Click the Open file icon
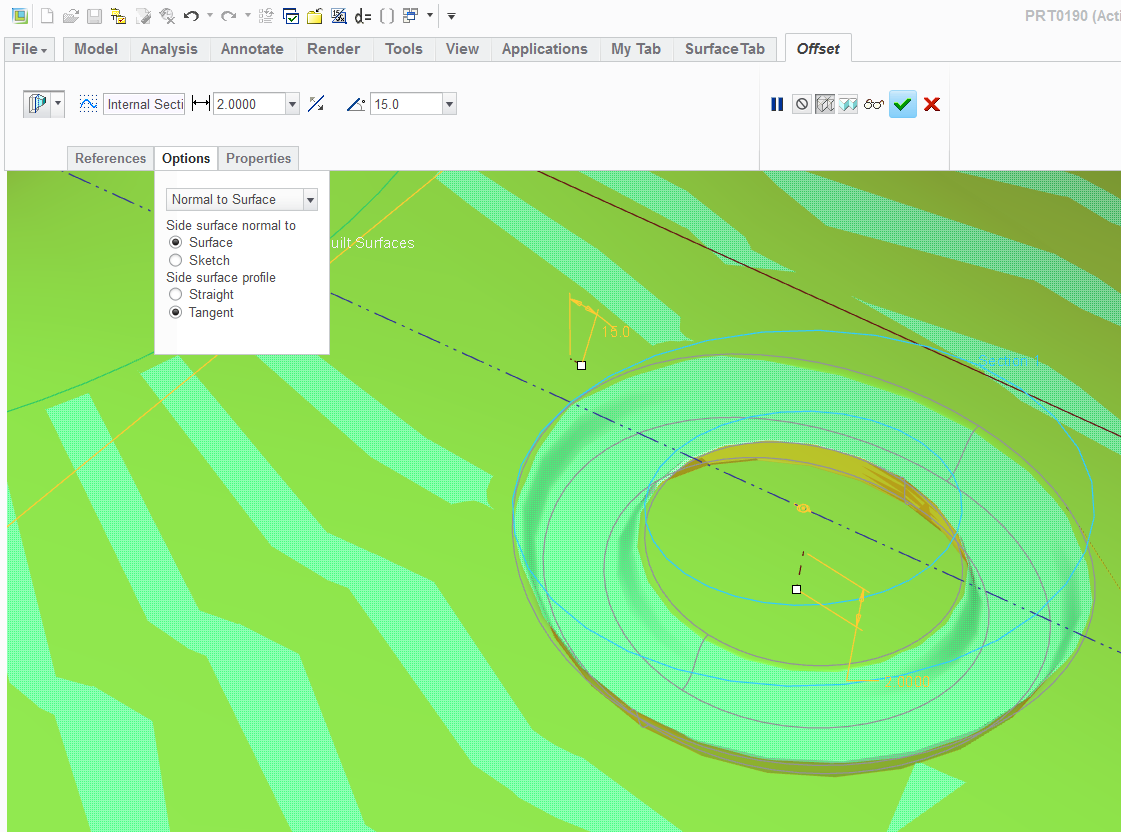 coord(70,16)
